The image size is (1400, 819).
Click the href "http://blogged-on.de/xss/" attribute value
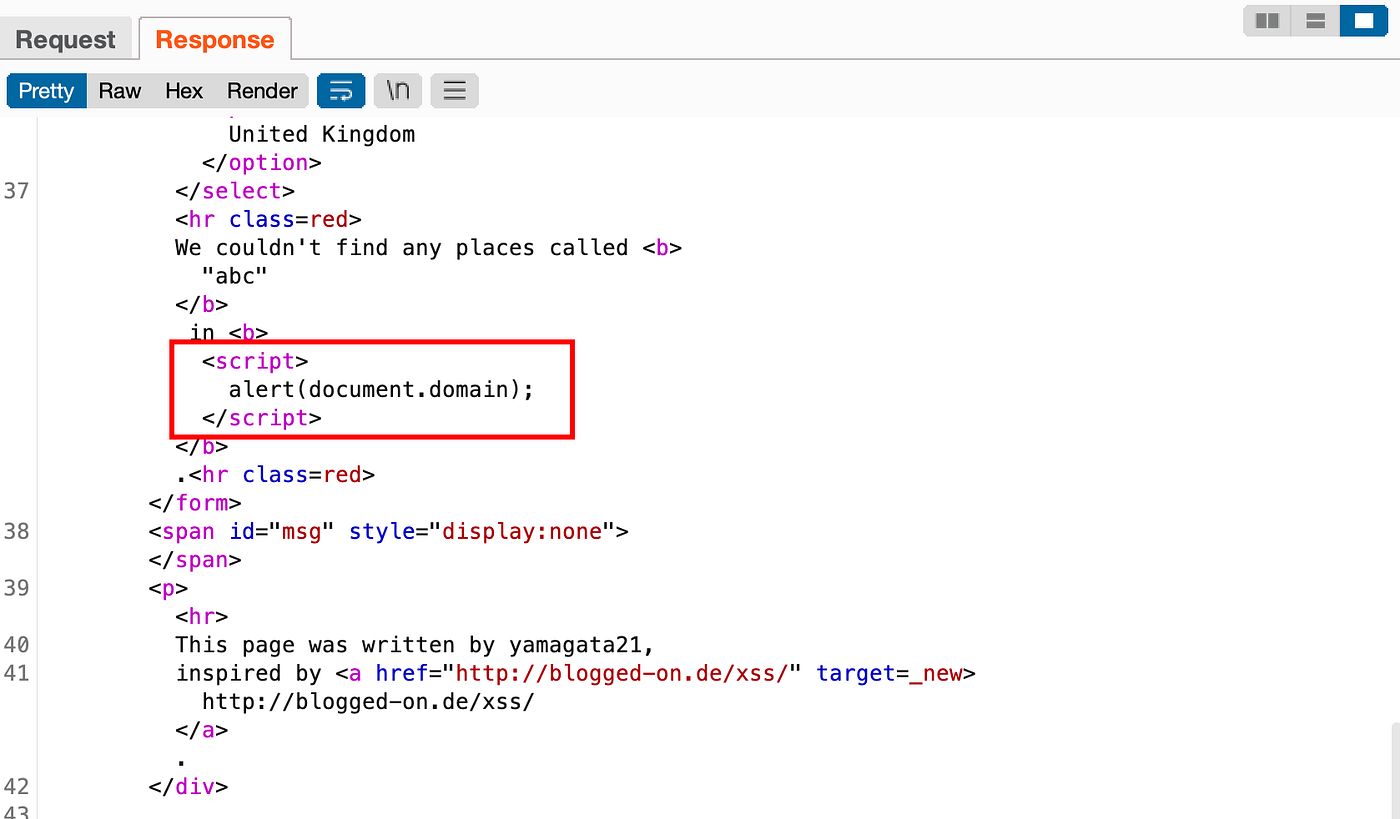[x=622, y=673]
